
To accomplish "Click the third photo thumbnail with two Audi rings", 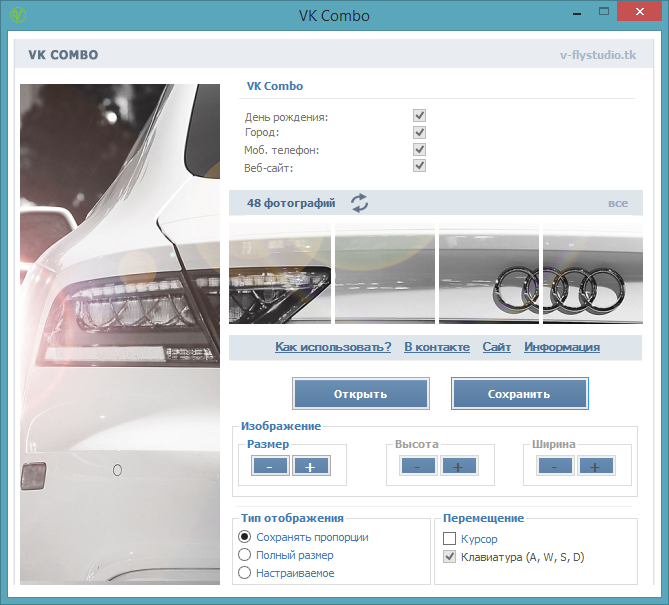I will tap(489, 273).
